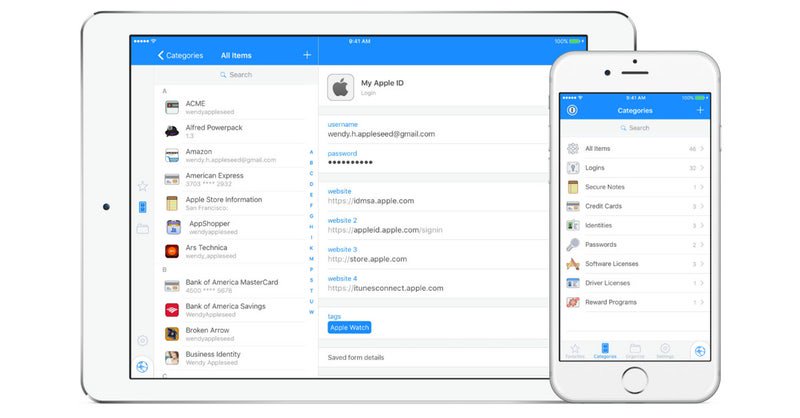The image size is (800, 418).
Task: Open Favorites star in iPad sidebar
Action: pos(143,186)
